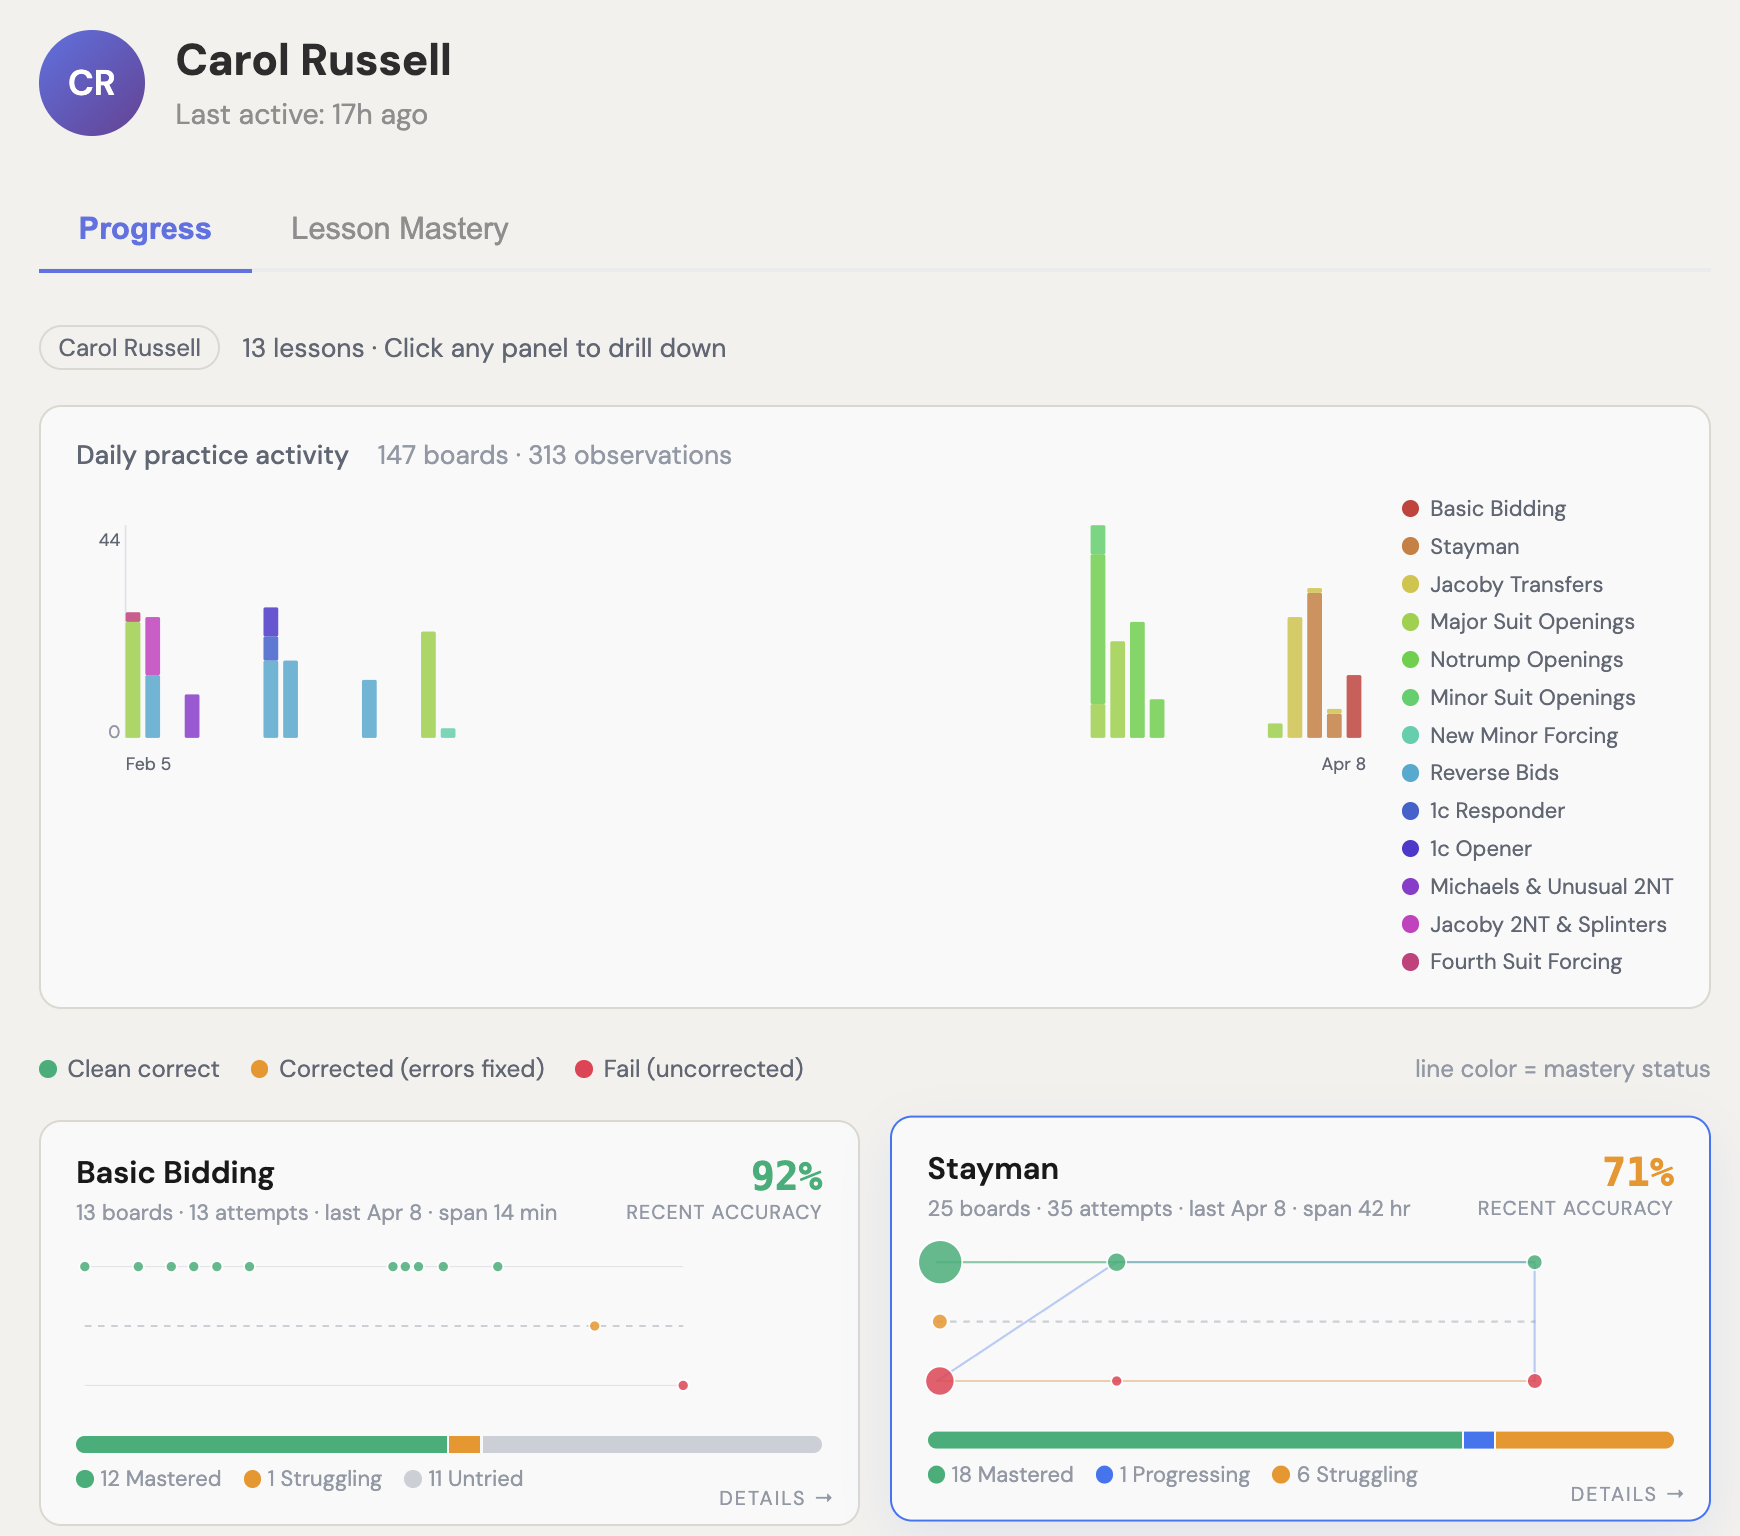Toggle the Clean correct legend item
This screenshot has height=1536, width=1740.
pyautogui.click(x=130, y=1068)
